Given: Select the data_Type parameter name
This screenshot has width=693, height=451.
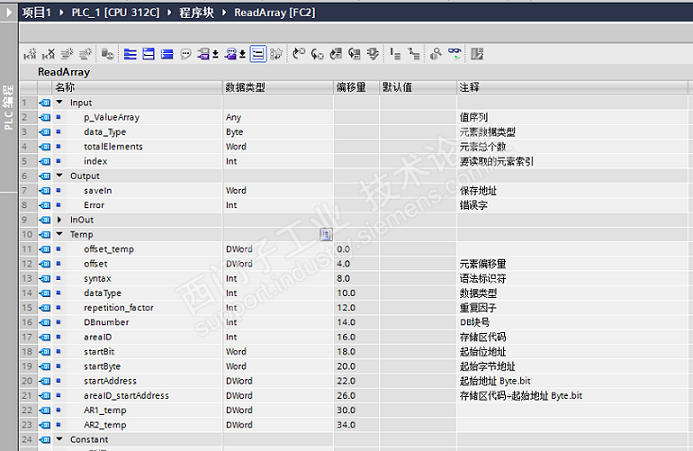Looking at the screenshot, I should pyautogui.click(x=105, y=132).
